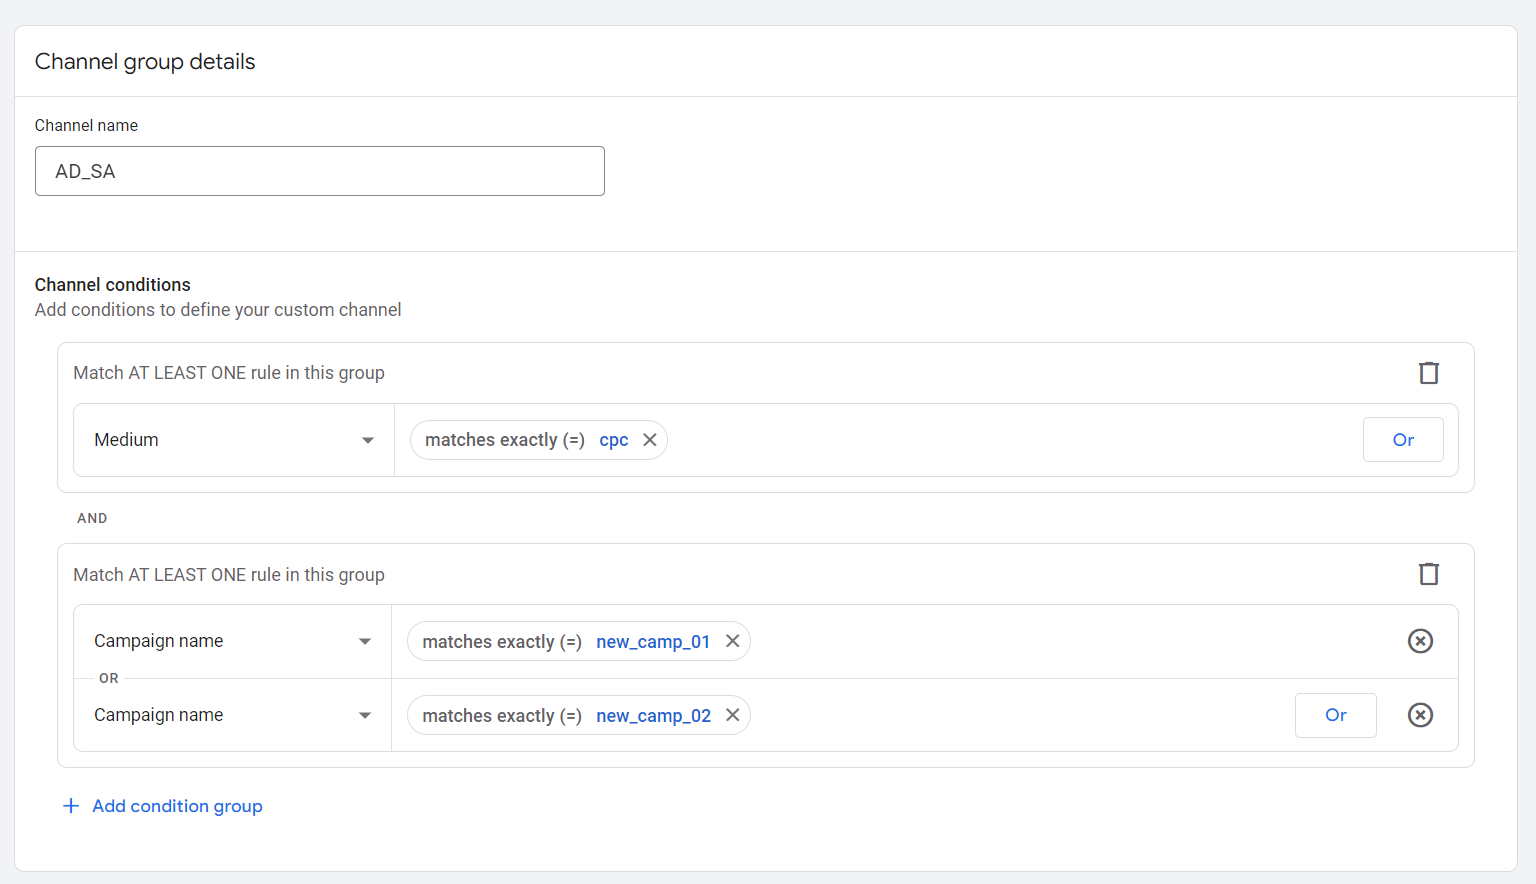Click the plus icon to add condition group
Image resolution: width=1536 pixels, height=884 pixels.
[71, 806]
